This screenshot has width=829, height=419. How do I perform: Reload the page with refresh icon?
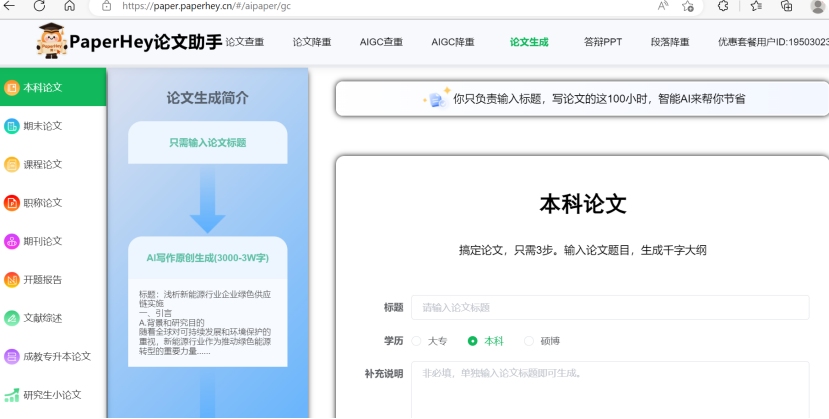point(39,6)
